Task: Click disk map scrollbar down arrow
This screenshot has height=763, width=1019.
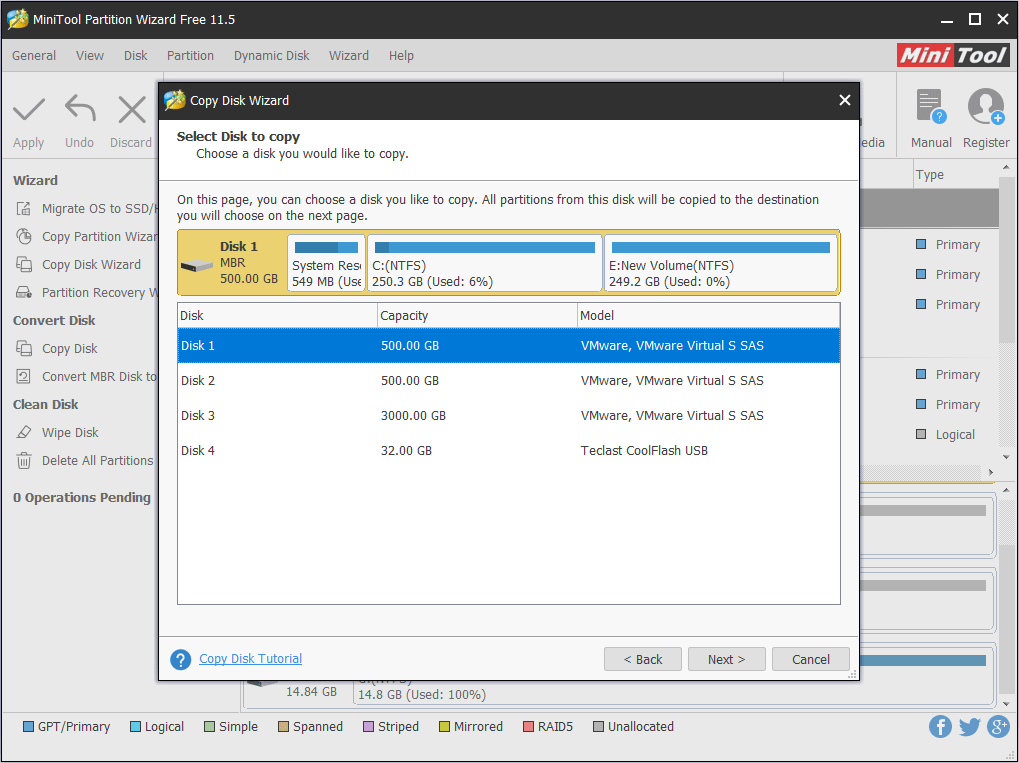Action: pyautogui.click(x=1007, y=704)
